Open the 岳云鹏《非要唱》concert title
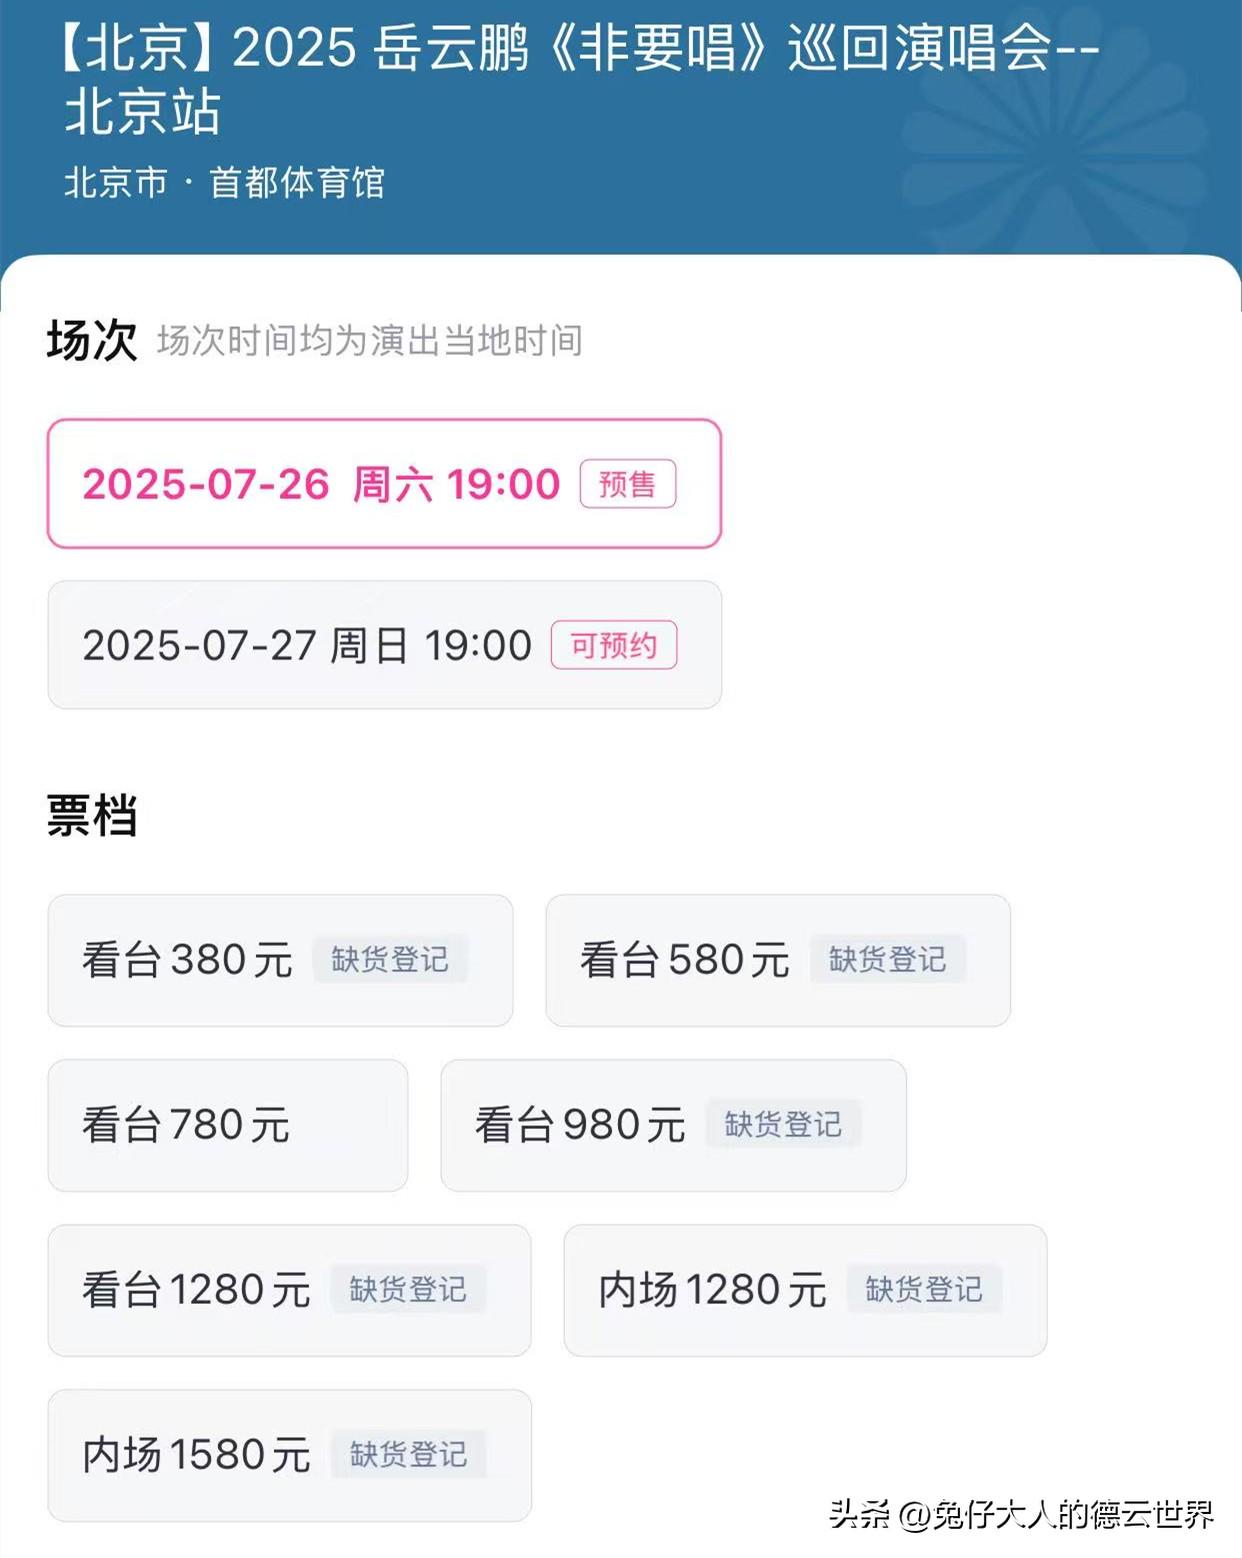Image resolution: width=1242 pixels, height=1558 pixels. [580, 78]
